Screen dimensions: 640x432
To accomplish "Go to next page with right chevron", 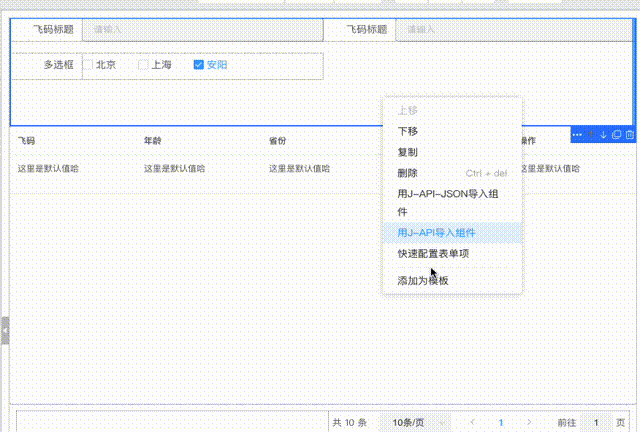I will pos(529,423).
